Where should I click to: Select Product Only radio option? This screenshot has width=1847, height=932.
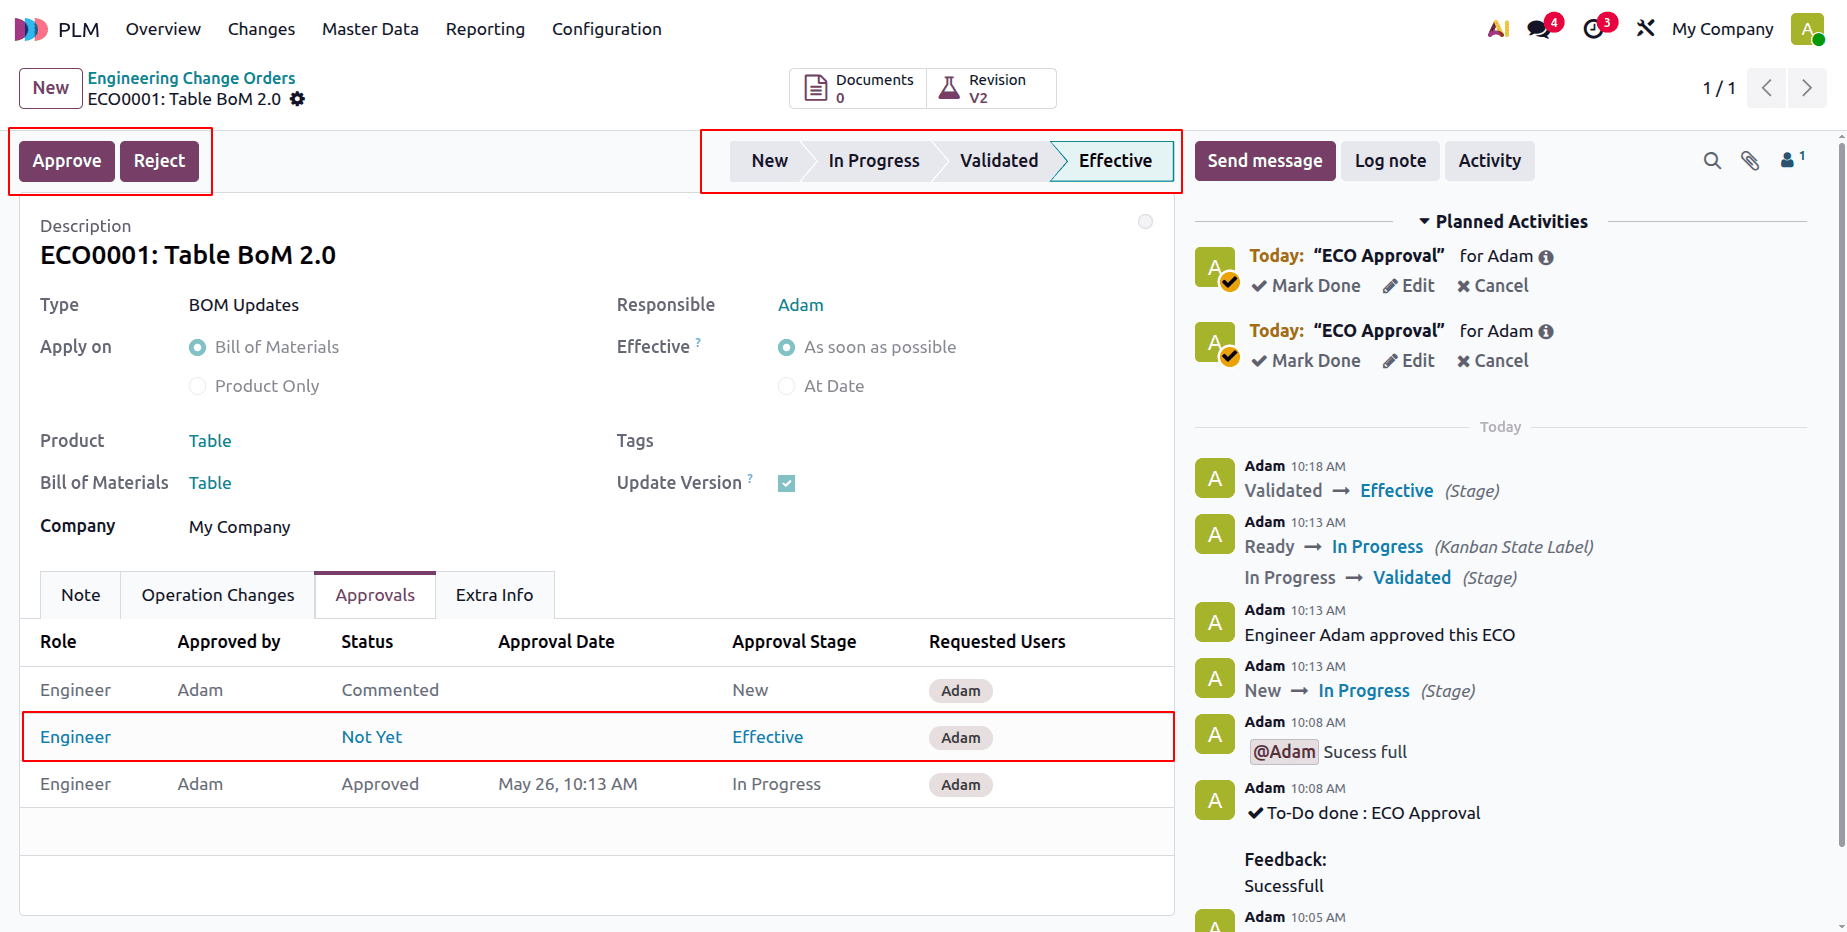198,387
